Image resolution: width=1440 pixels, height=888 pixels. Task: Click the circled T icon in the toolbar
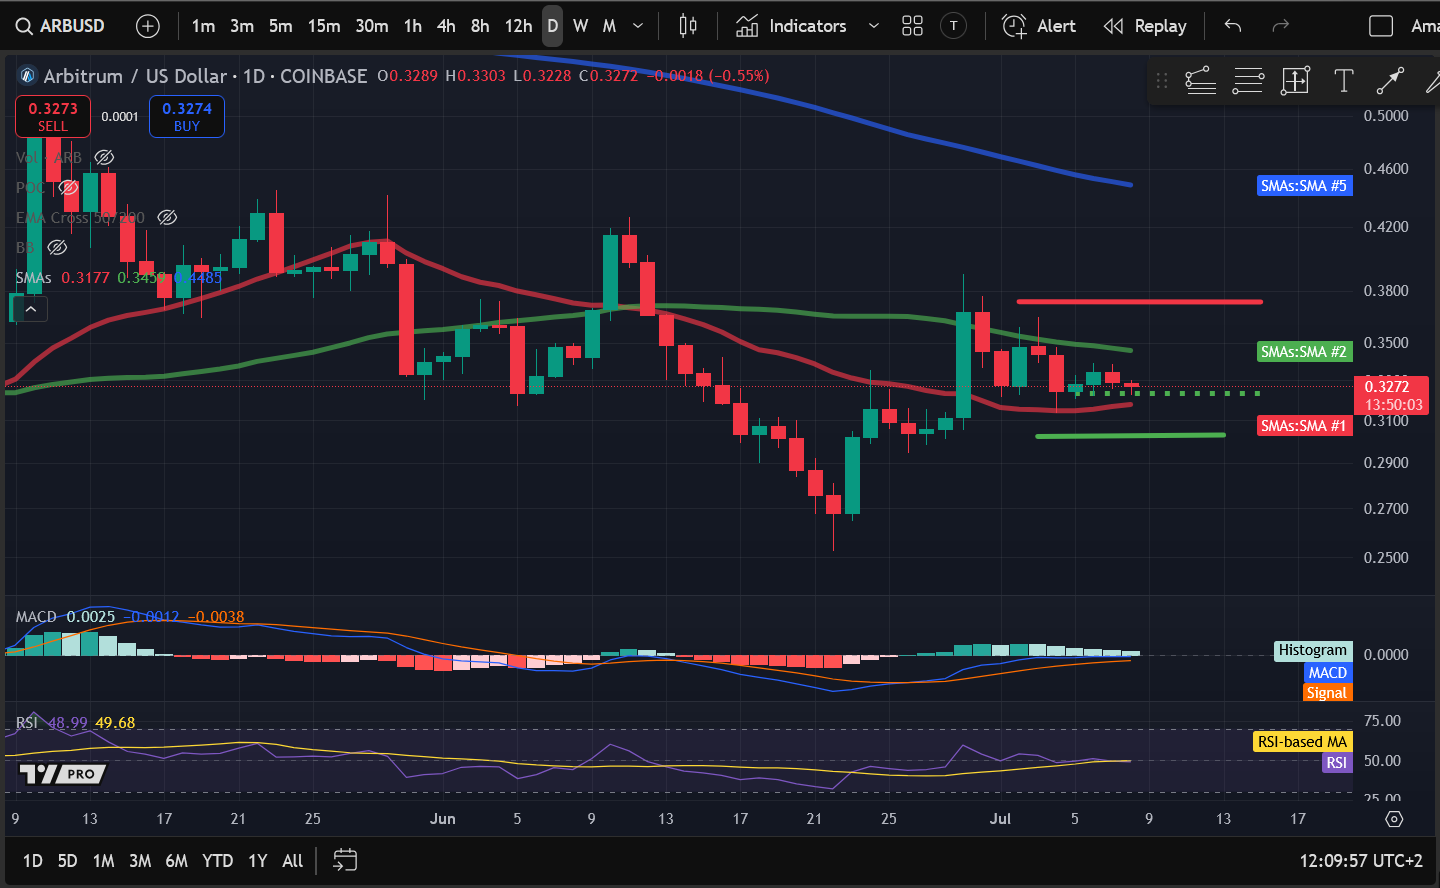(954, 26)
